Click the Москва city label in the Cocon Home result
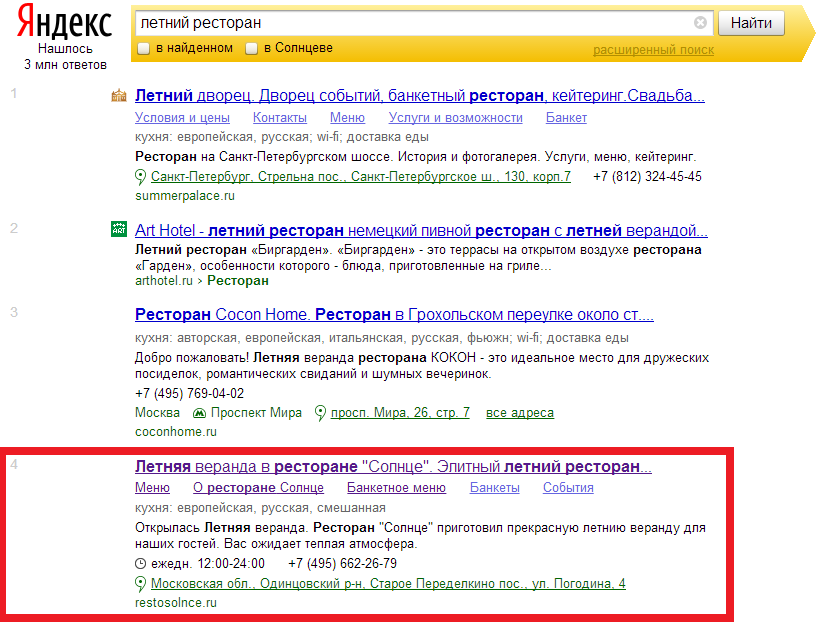This screenshot has width=816, height=627. click(x=157, y=413)
